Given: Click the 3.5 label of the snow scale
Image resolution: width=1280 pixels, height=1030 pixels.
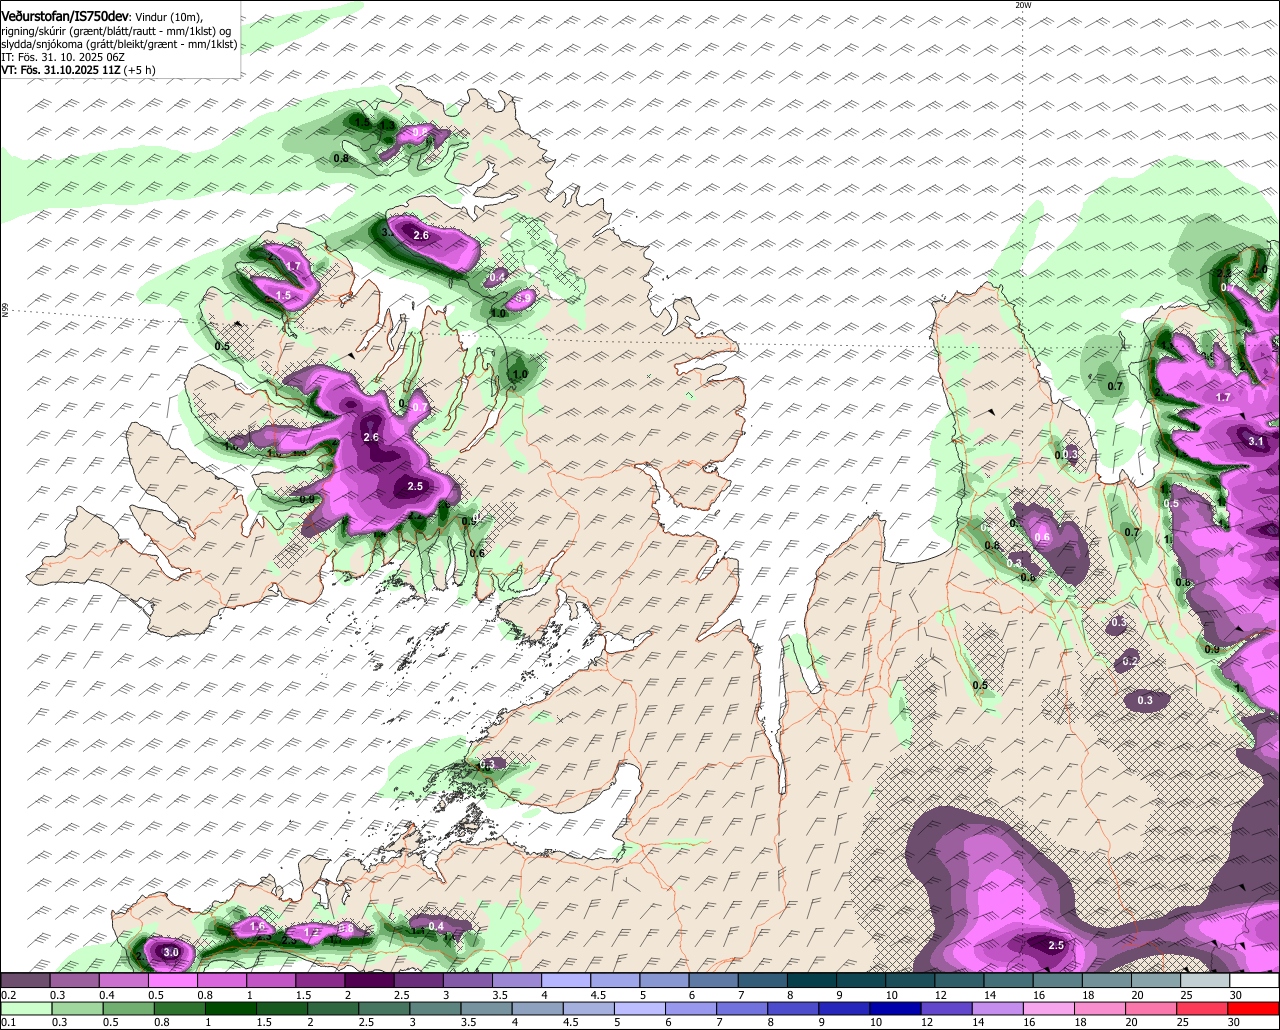Looking at the screenshot, I should (500, 995).
